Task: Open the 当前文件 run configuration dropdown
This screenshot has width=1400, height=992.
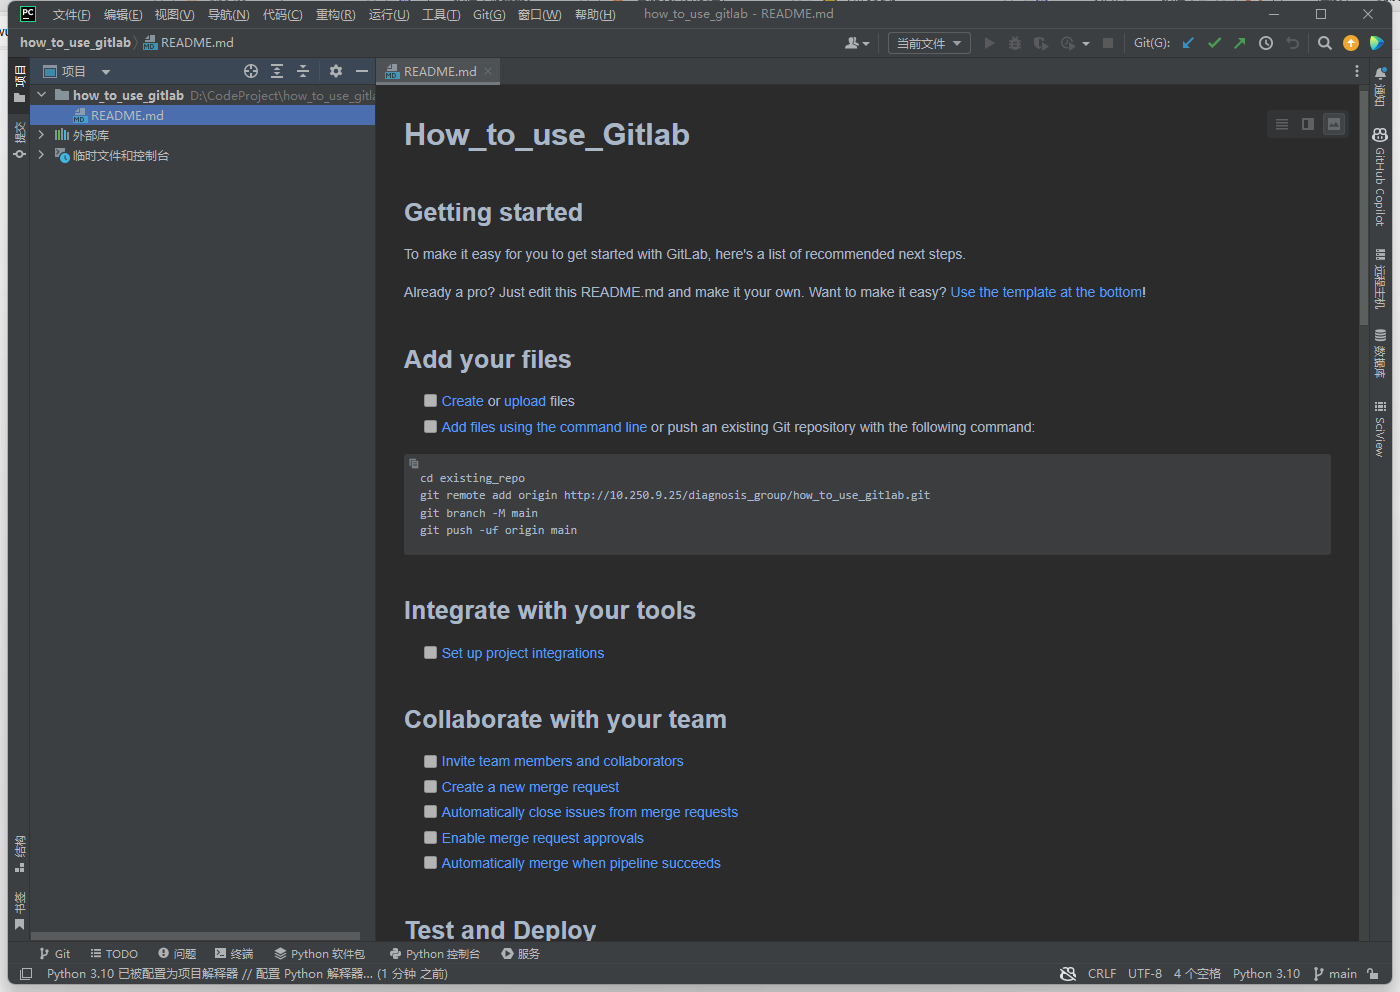Action: coord(929,43)
